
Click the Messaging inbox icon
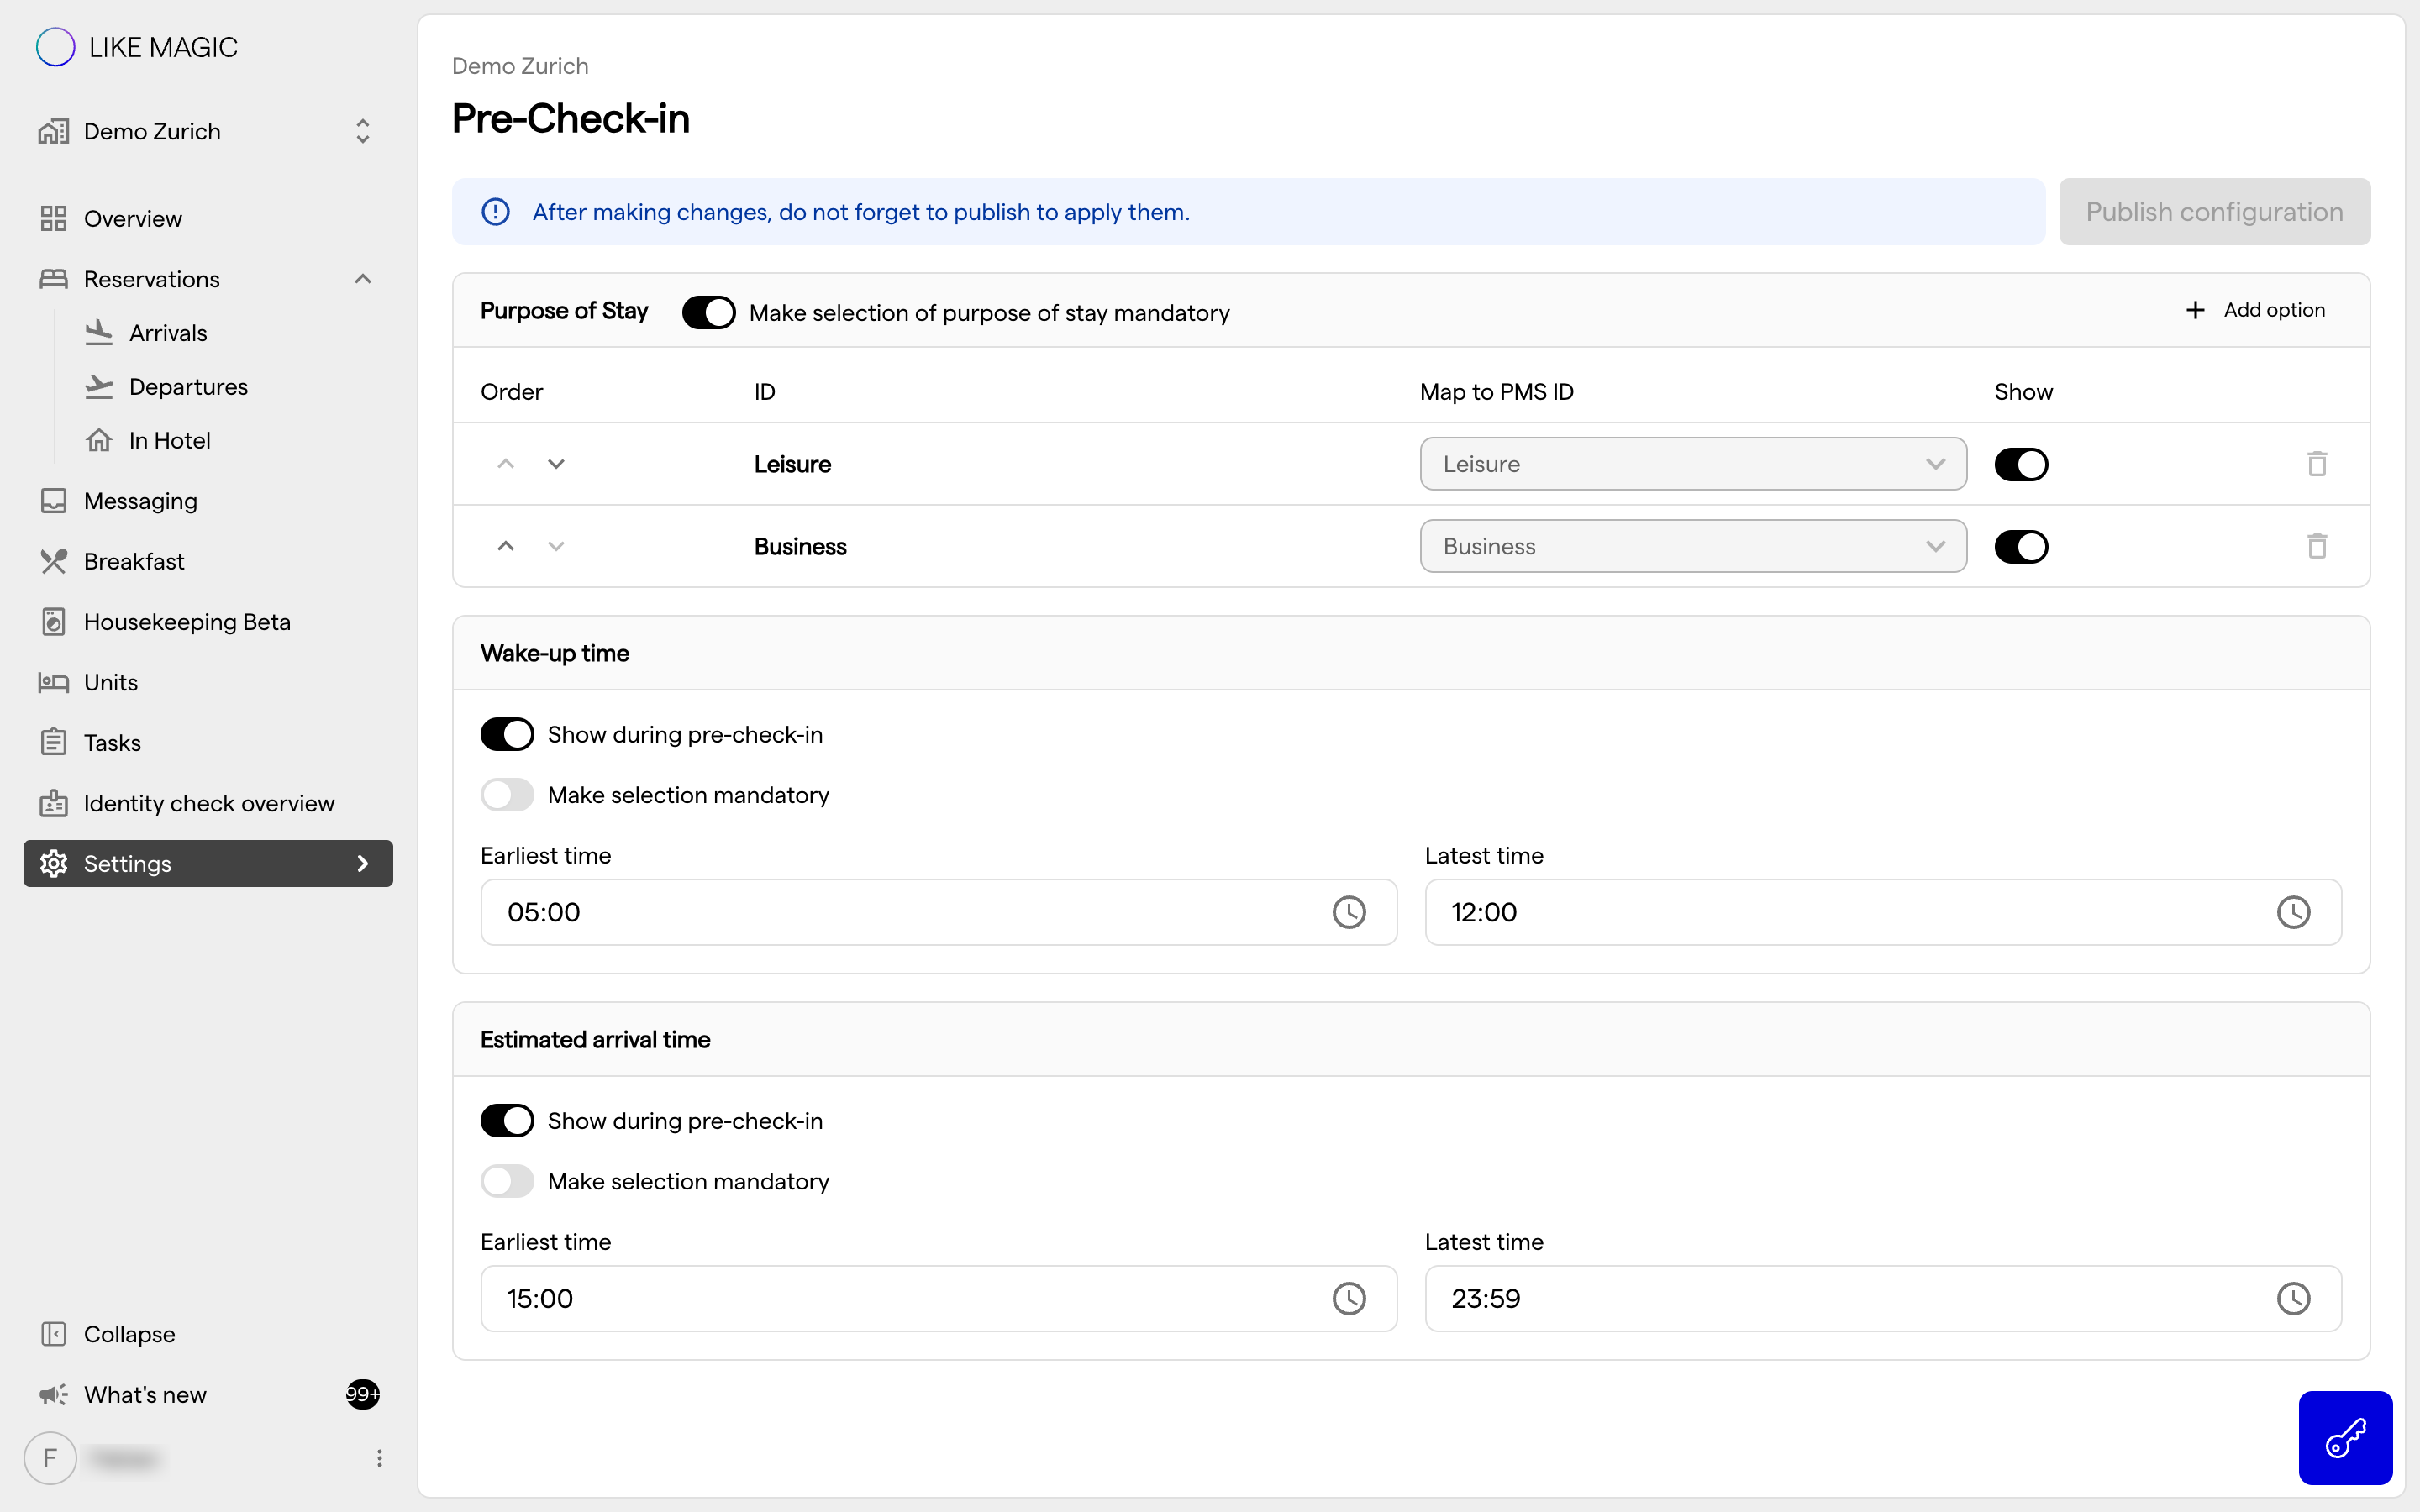tap(53, 501)
